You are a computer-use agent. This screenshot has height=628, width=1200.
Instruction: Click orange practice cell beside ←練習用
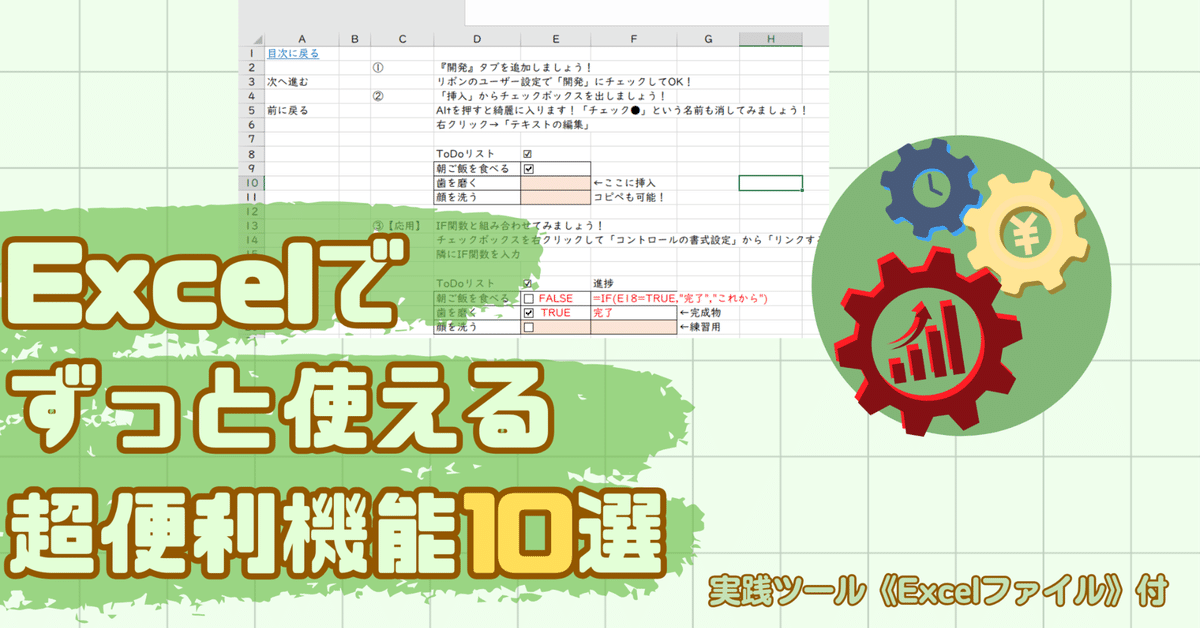(x=633, y=327)
